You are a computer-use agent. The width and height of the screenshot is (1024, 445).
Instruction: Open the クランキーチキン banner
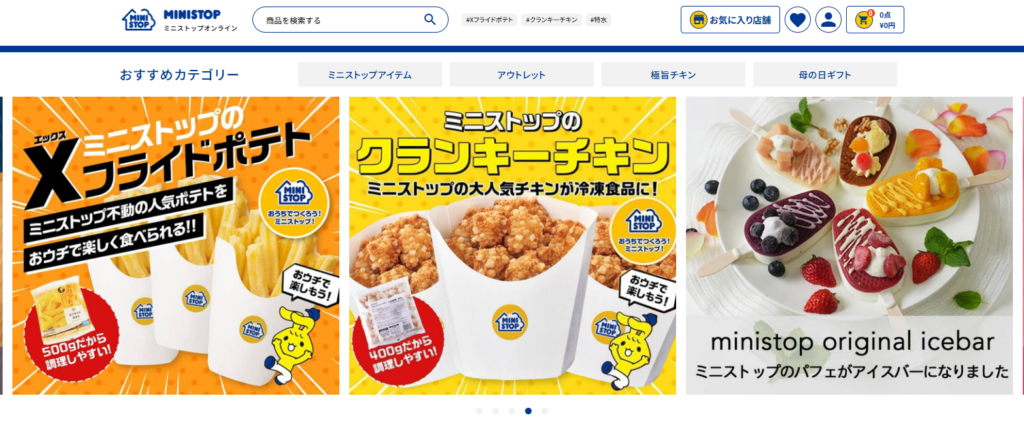coord(513,246)
